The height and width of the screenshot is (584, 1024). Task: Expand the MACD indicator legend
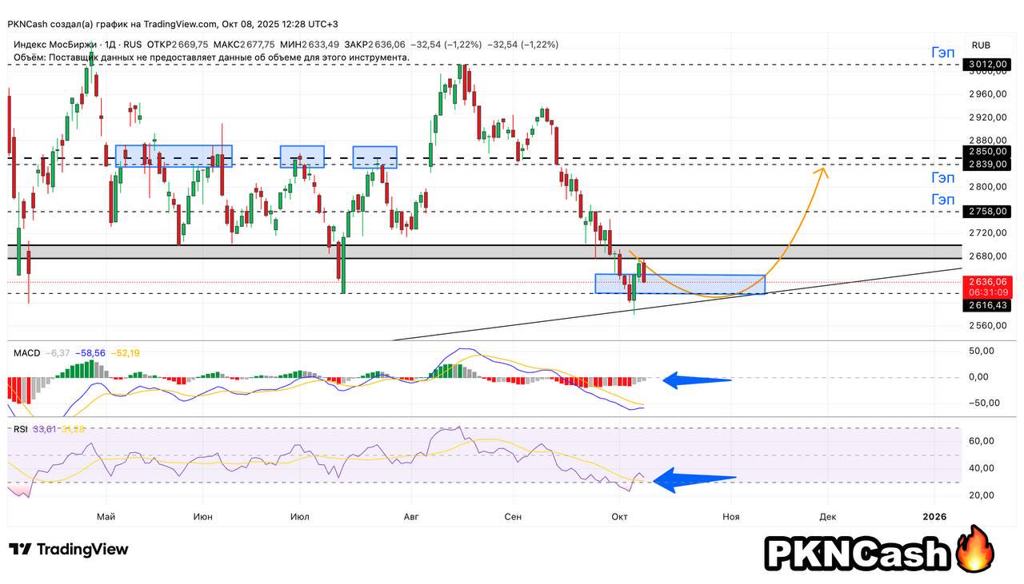click(x=27, y=353)
